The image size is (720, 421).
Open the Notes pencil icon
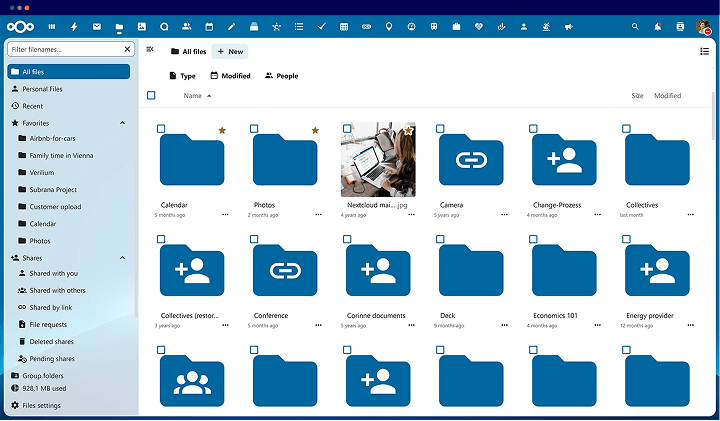(231, 27)
